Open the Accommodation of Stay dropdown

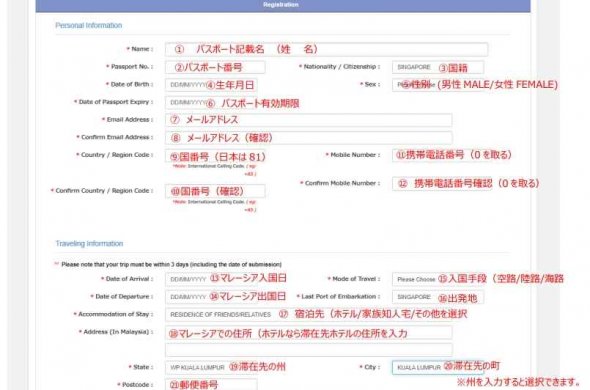point(308,315)
